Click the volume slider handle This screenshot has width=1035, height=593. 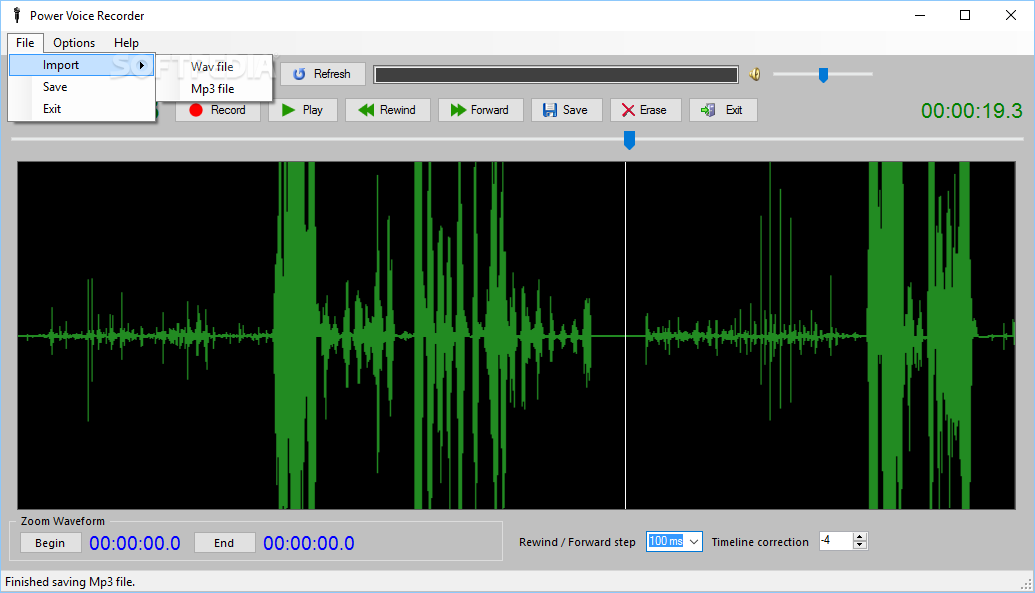823,75
